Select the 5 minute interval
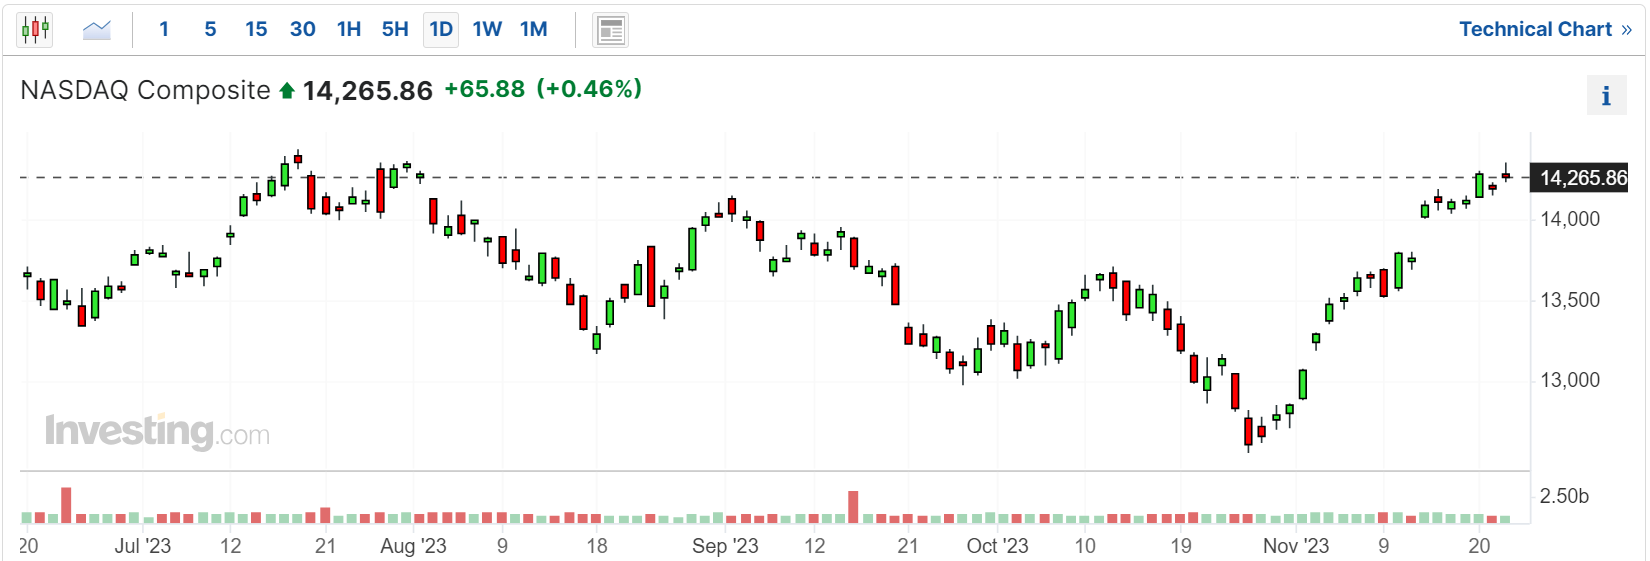Image resolution: width=1650 pixels, height=561 pixels. 210,29
